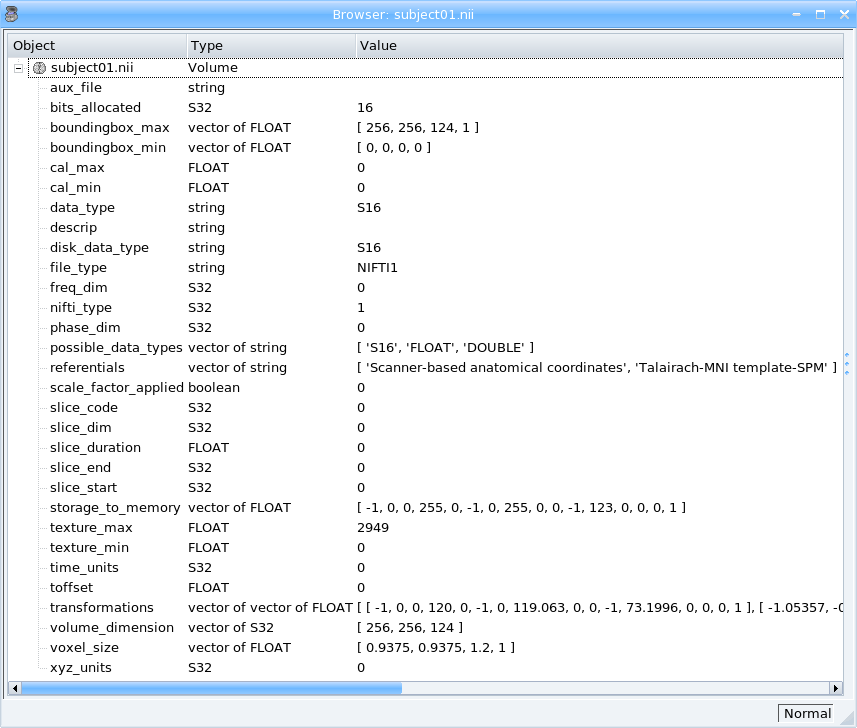The image size is (857, 728).
Task: Collapse the subject01.nii tree node
Action: coord(17,67)
